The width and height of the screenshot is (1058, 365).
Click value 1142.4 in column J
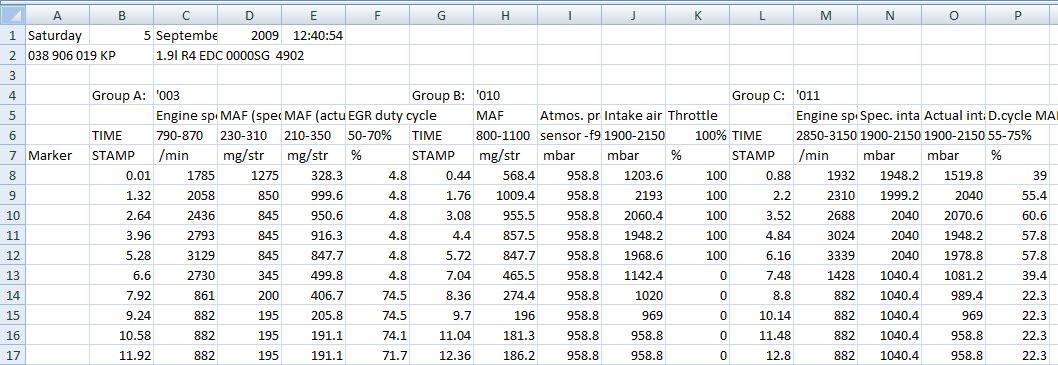click(x=634, y=276)
